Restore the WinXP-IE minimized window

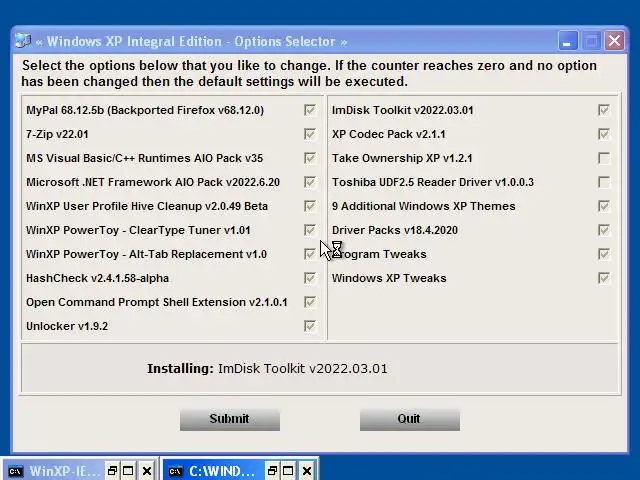point(112,471)
